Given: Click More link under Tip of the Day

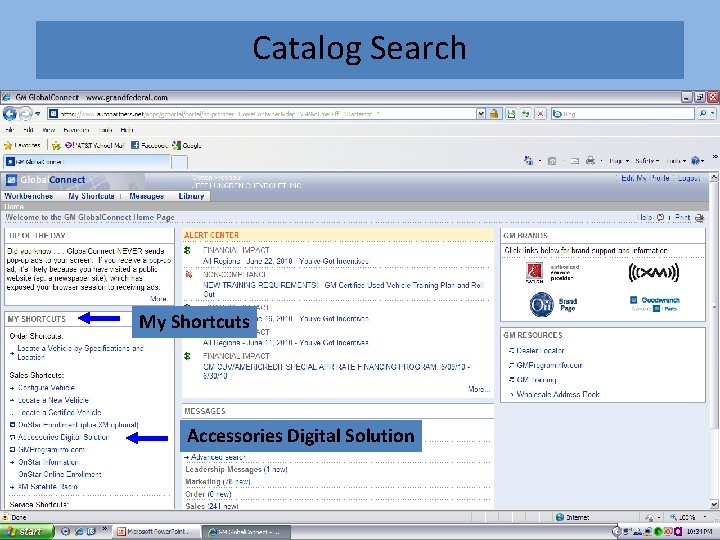Looking at the screenshot, I should pos(158,299).
